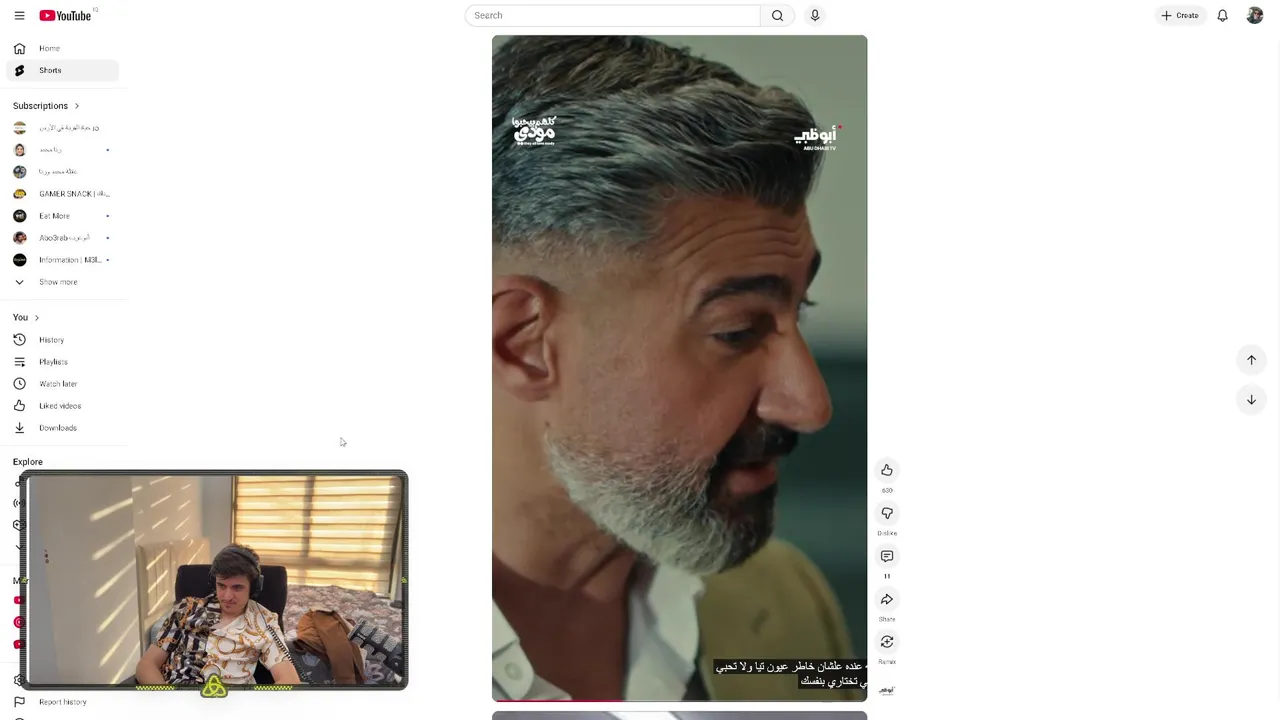Click the History clock icon
This screenshot has height=720, width=1280.
19,339
